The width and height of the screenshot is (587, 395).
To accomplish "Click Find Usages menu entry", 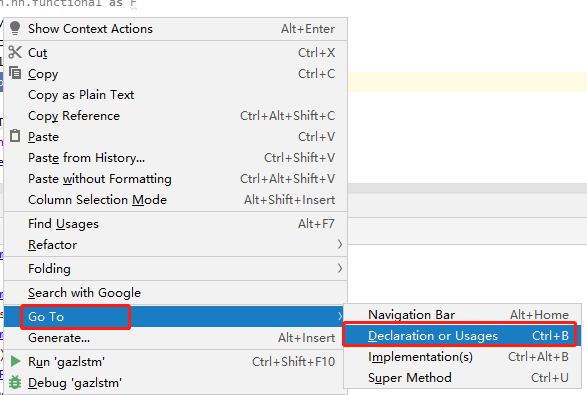I will (x=176, y=224).
